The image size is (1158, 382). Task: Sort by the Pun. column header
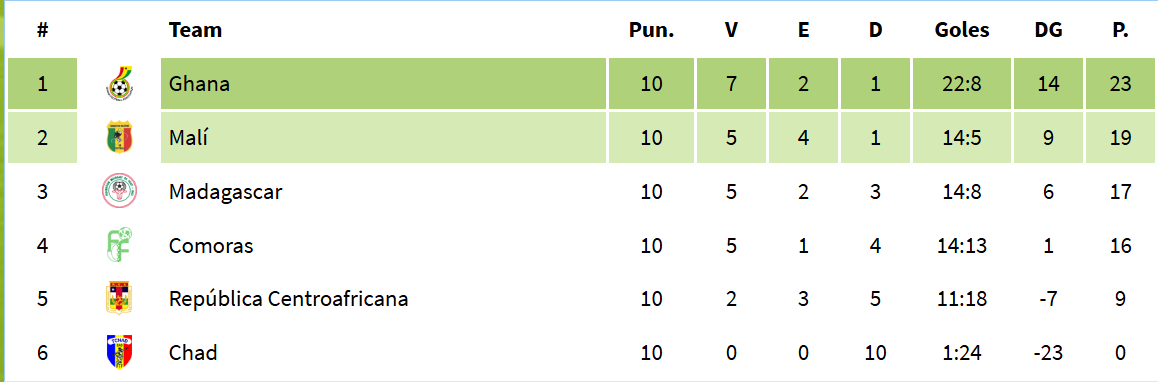pos(651,30)
